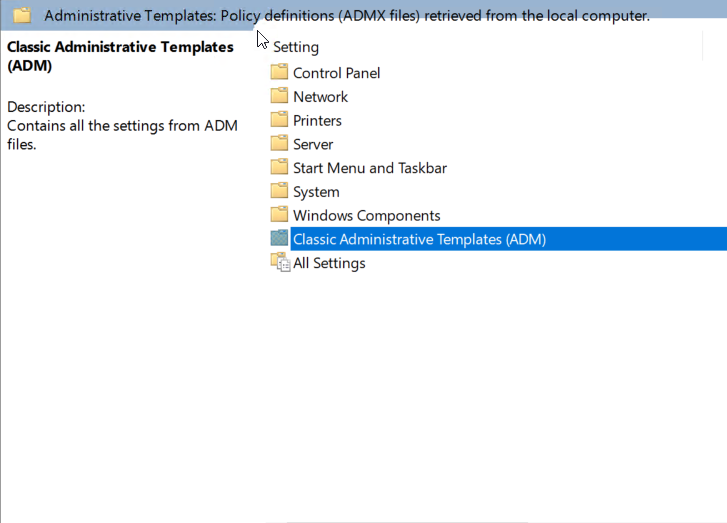This screenshot has width=727, height=523.
Task: Select the Printers entry label
Action: (x=317, y=121)
